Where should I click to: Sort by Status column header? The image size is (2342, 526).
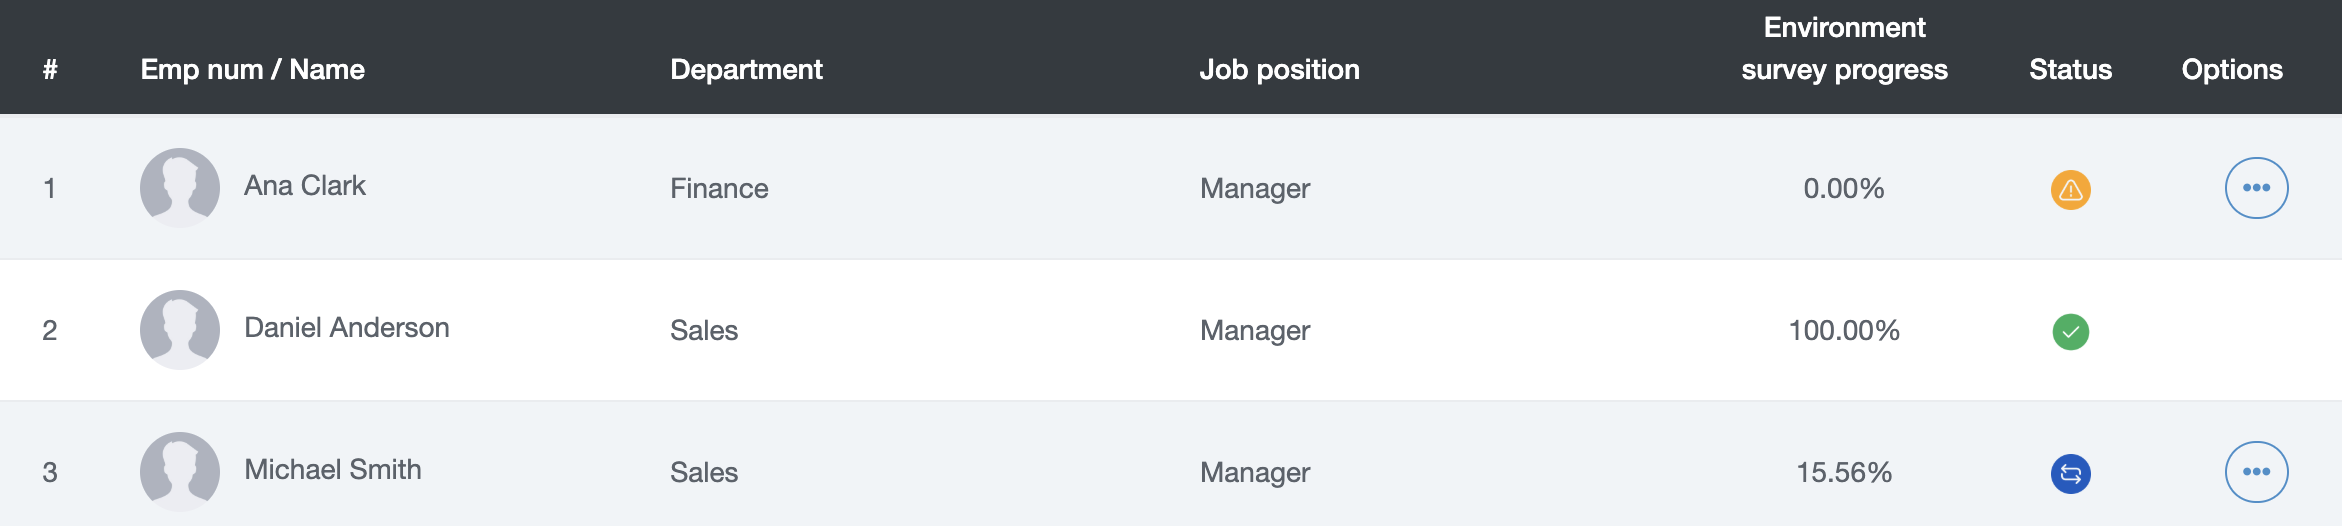2070,69
